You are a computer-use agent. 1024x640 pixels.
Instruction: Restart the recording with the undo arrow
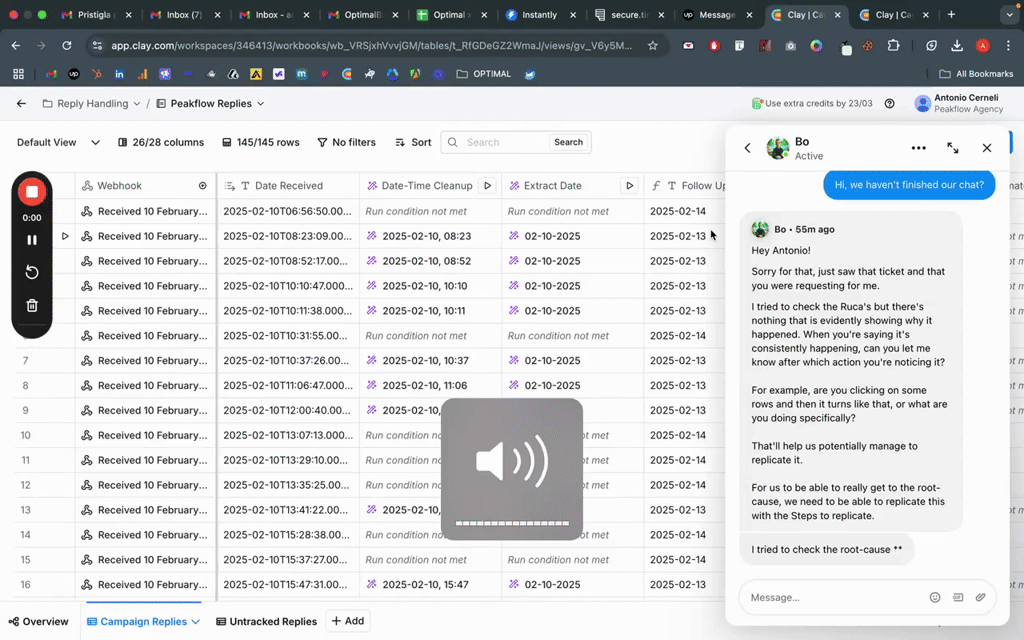[32, 273]
